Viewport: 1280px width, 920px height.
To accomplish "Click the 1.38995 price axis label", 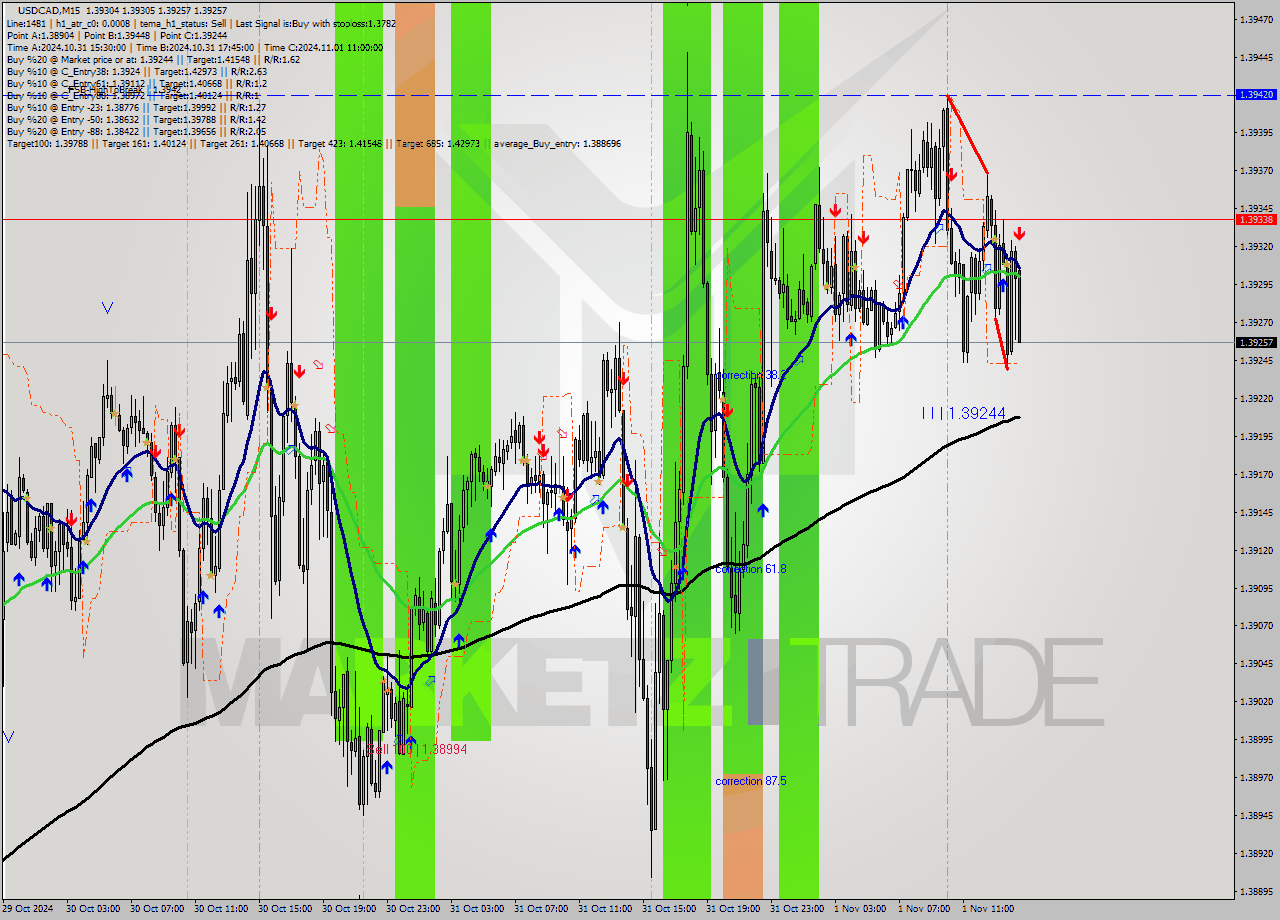I will tap(1256, 739).
